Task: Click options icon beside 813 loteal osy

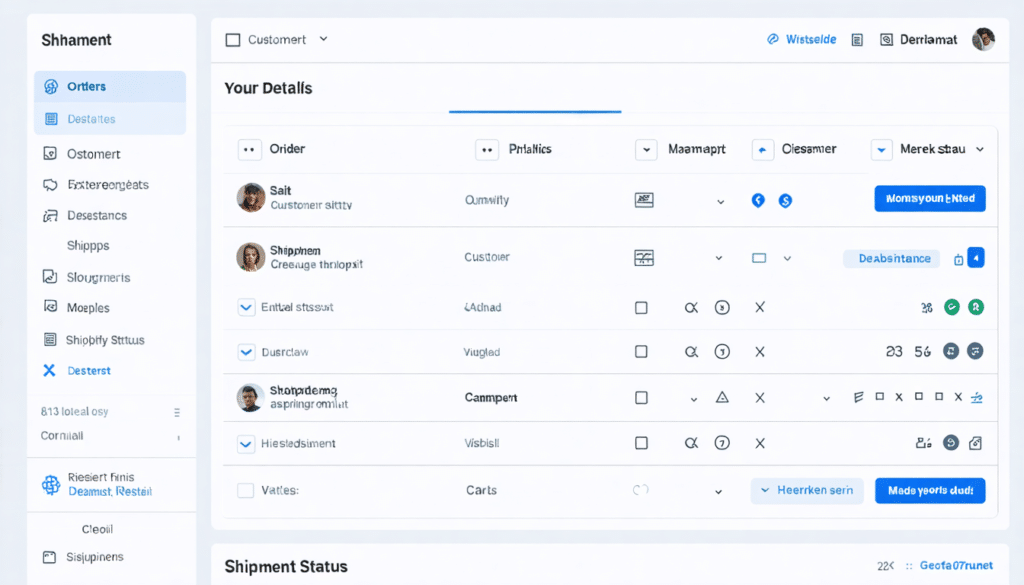Action: coord(177,413)
